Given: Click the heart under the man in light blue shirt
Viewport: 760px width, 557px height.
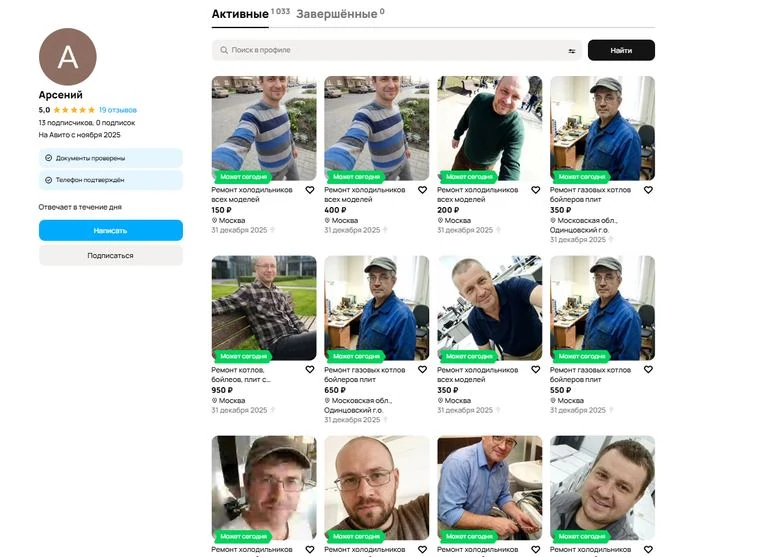Looking at the screenshot, I should tap(536, 549).
